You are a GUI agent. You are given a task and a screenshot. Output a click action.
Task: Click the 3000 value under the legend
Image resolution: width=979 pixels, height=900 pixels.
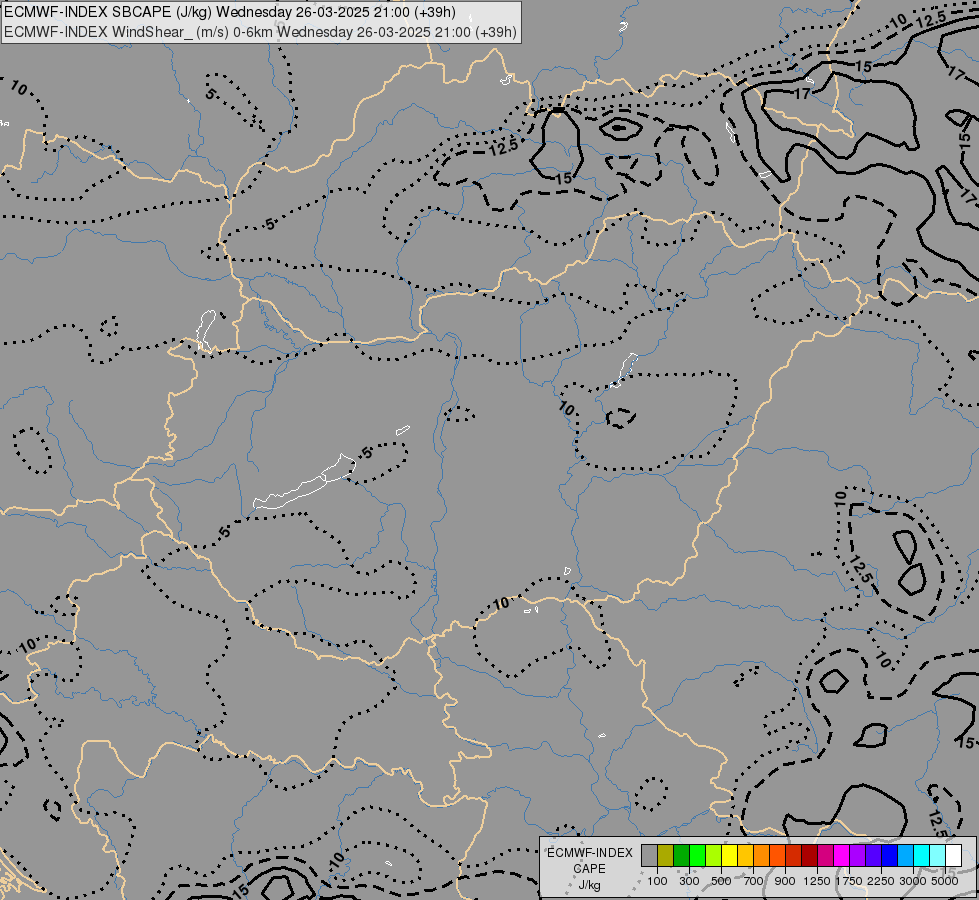click(913, 881)
